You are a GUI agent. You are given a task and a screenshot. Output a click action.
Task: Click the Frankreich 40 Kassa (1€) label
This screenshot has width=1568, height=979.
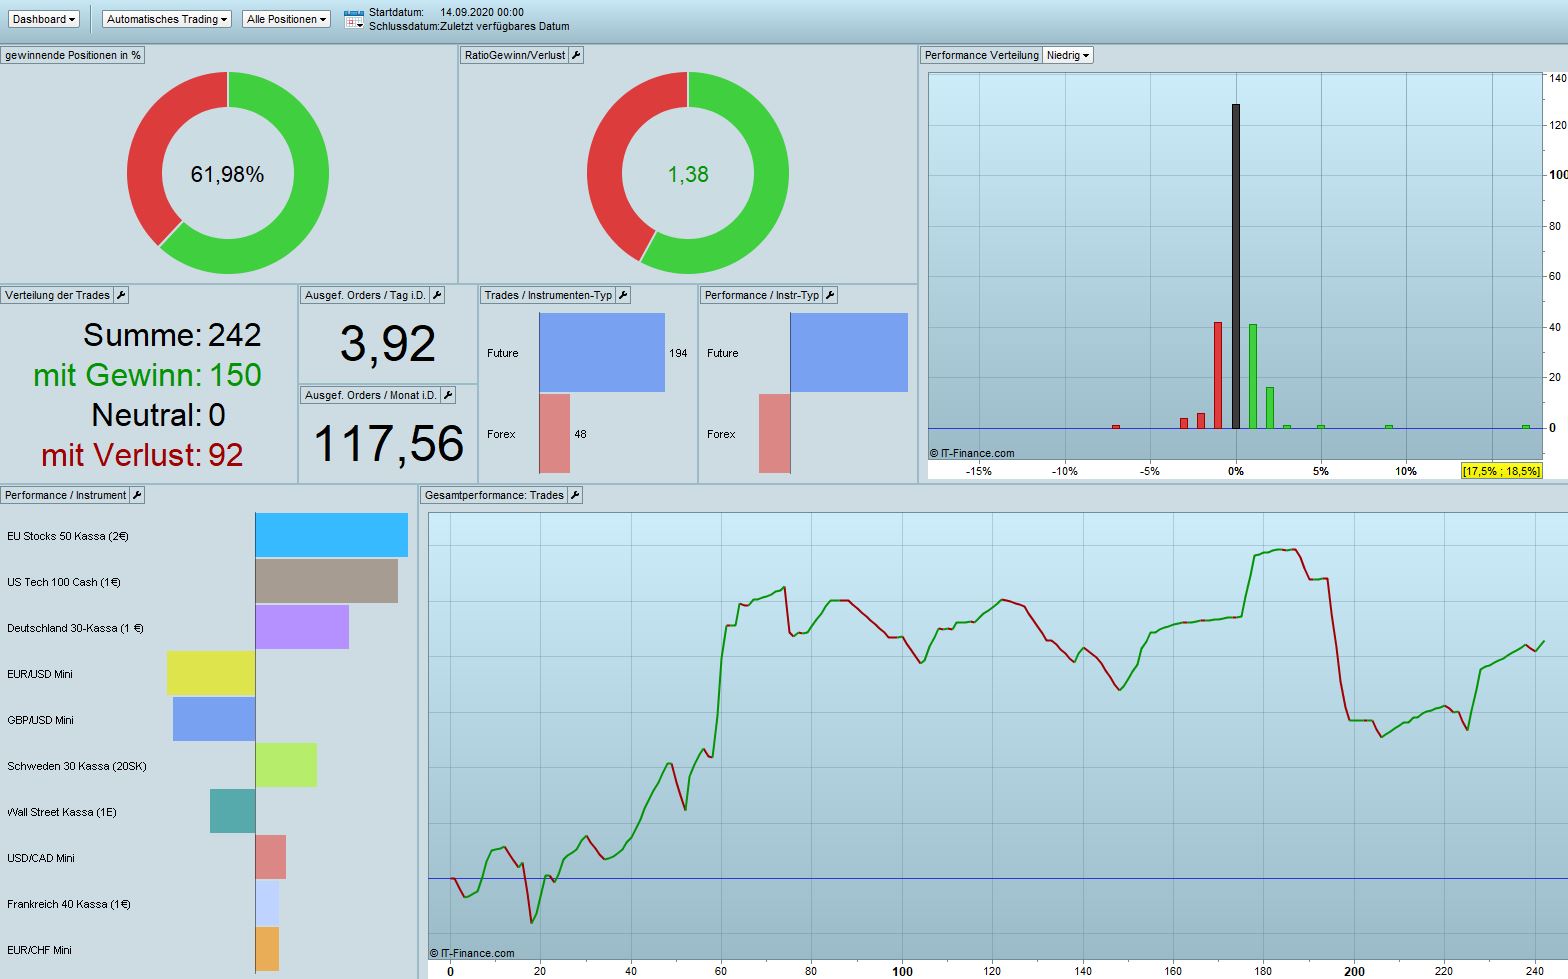point(69,904)
